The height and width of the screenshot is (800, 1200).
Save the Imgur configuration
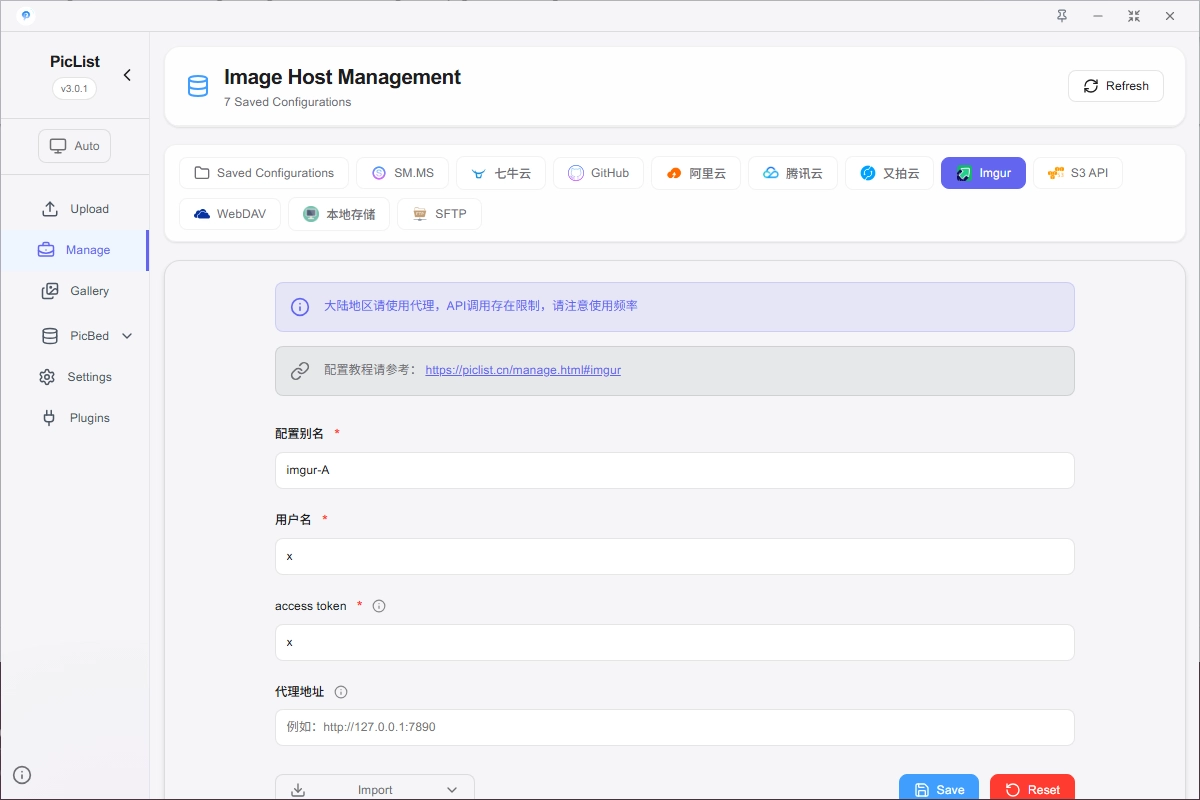click(940, 788)
